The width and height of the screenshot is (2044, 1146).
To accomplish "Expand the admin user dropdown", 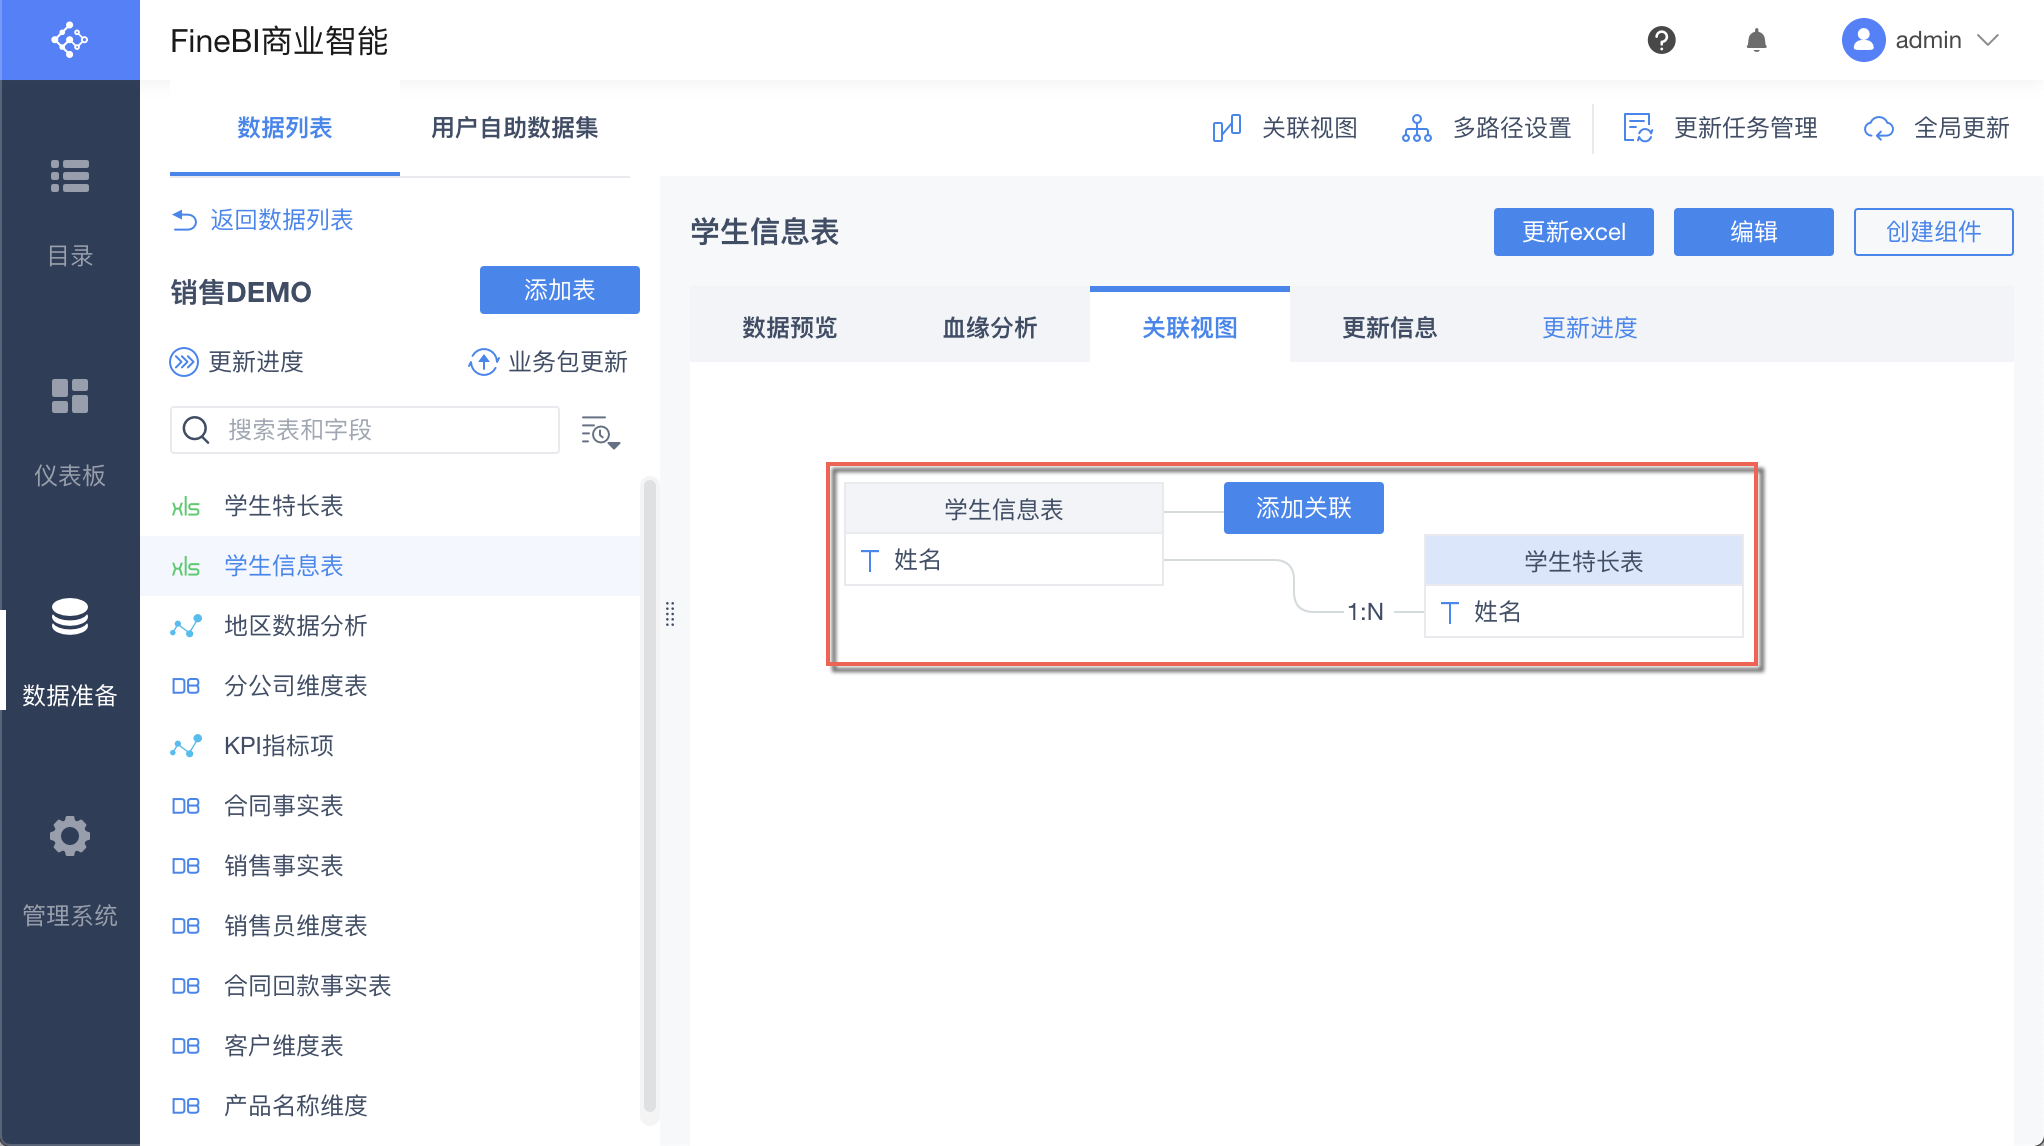I will (1988, 40).
